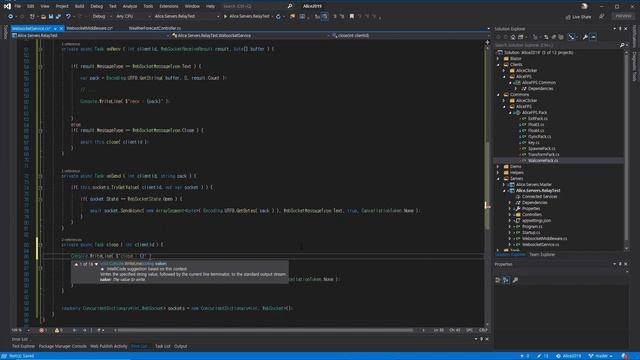Screen dimensions: 640x360
Task: Click the Alice2019 repository in status bar
Action: coord(568,356)
